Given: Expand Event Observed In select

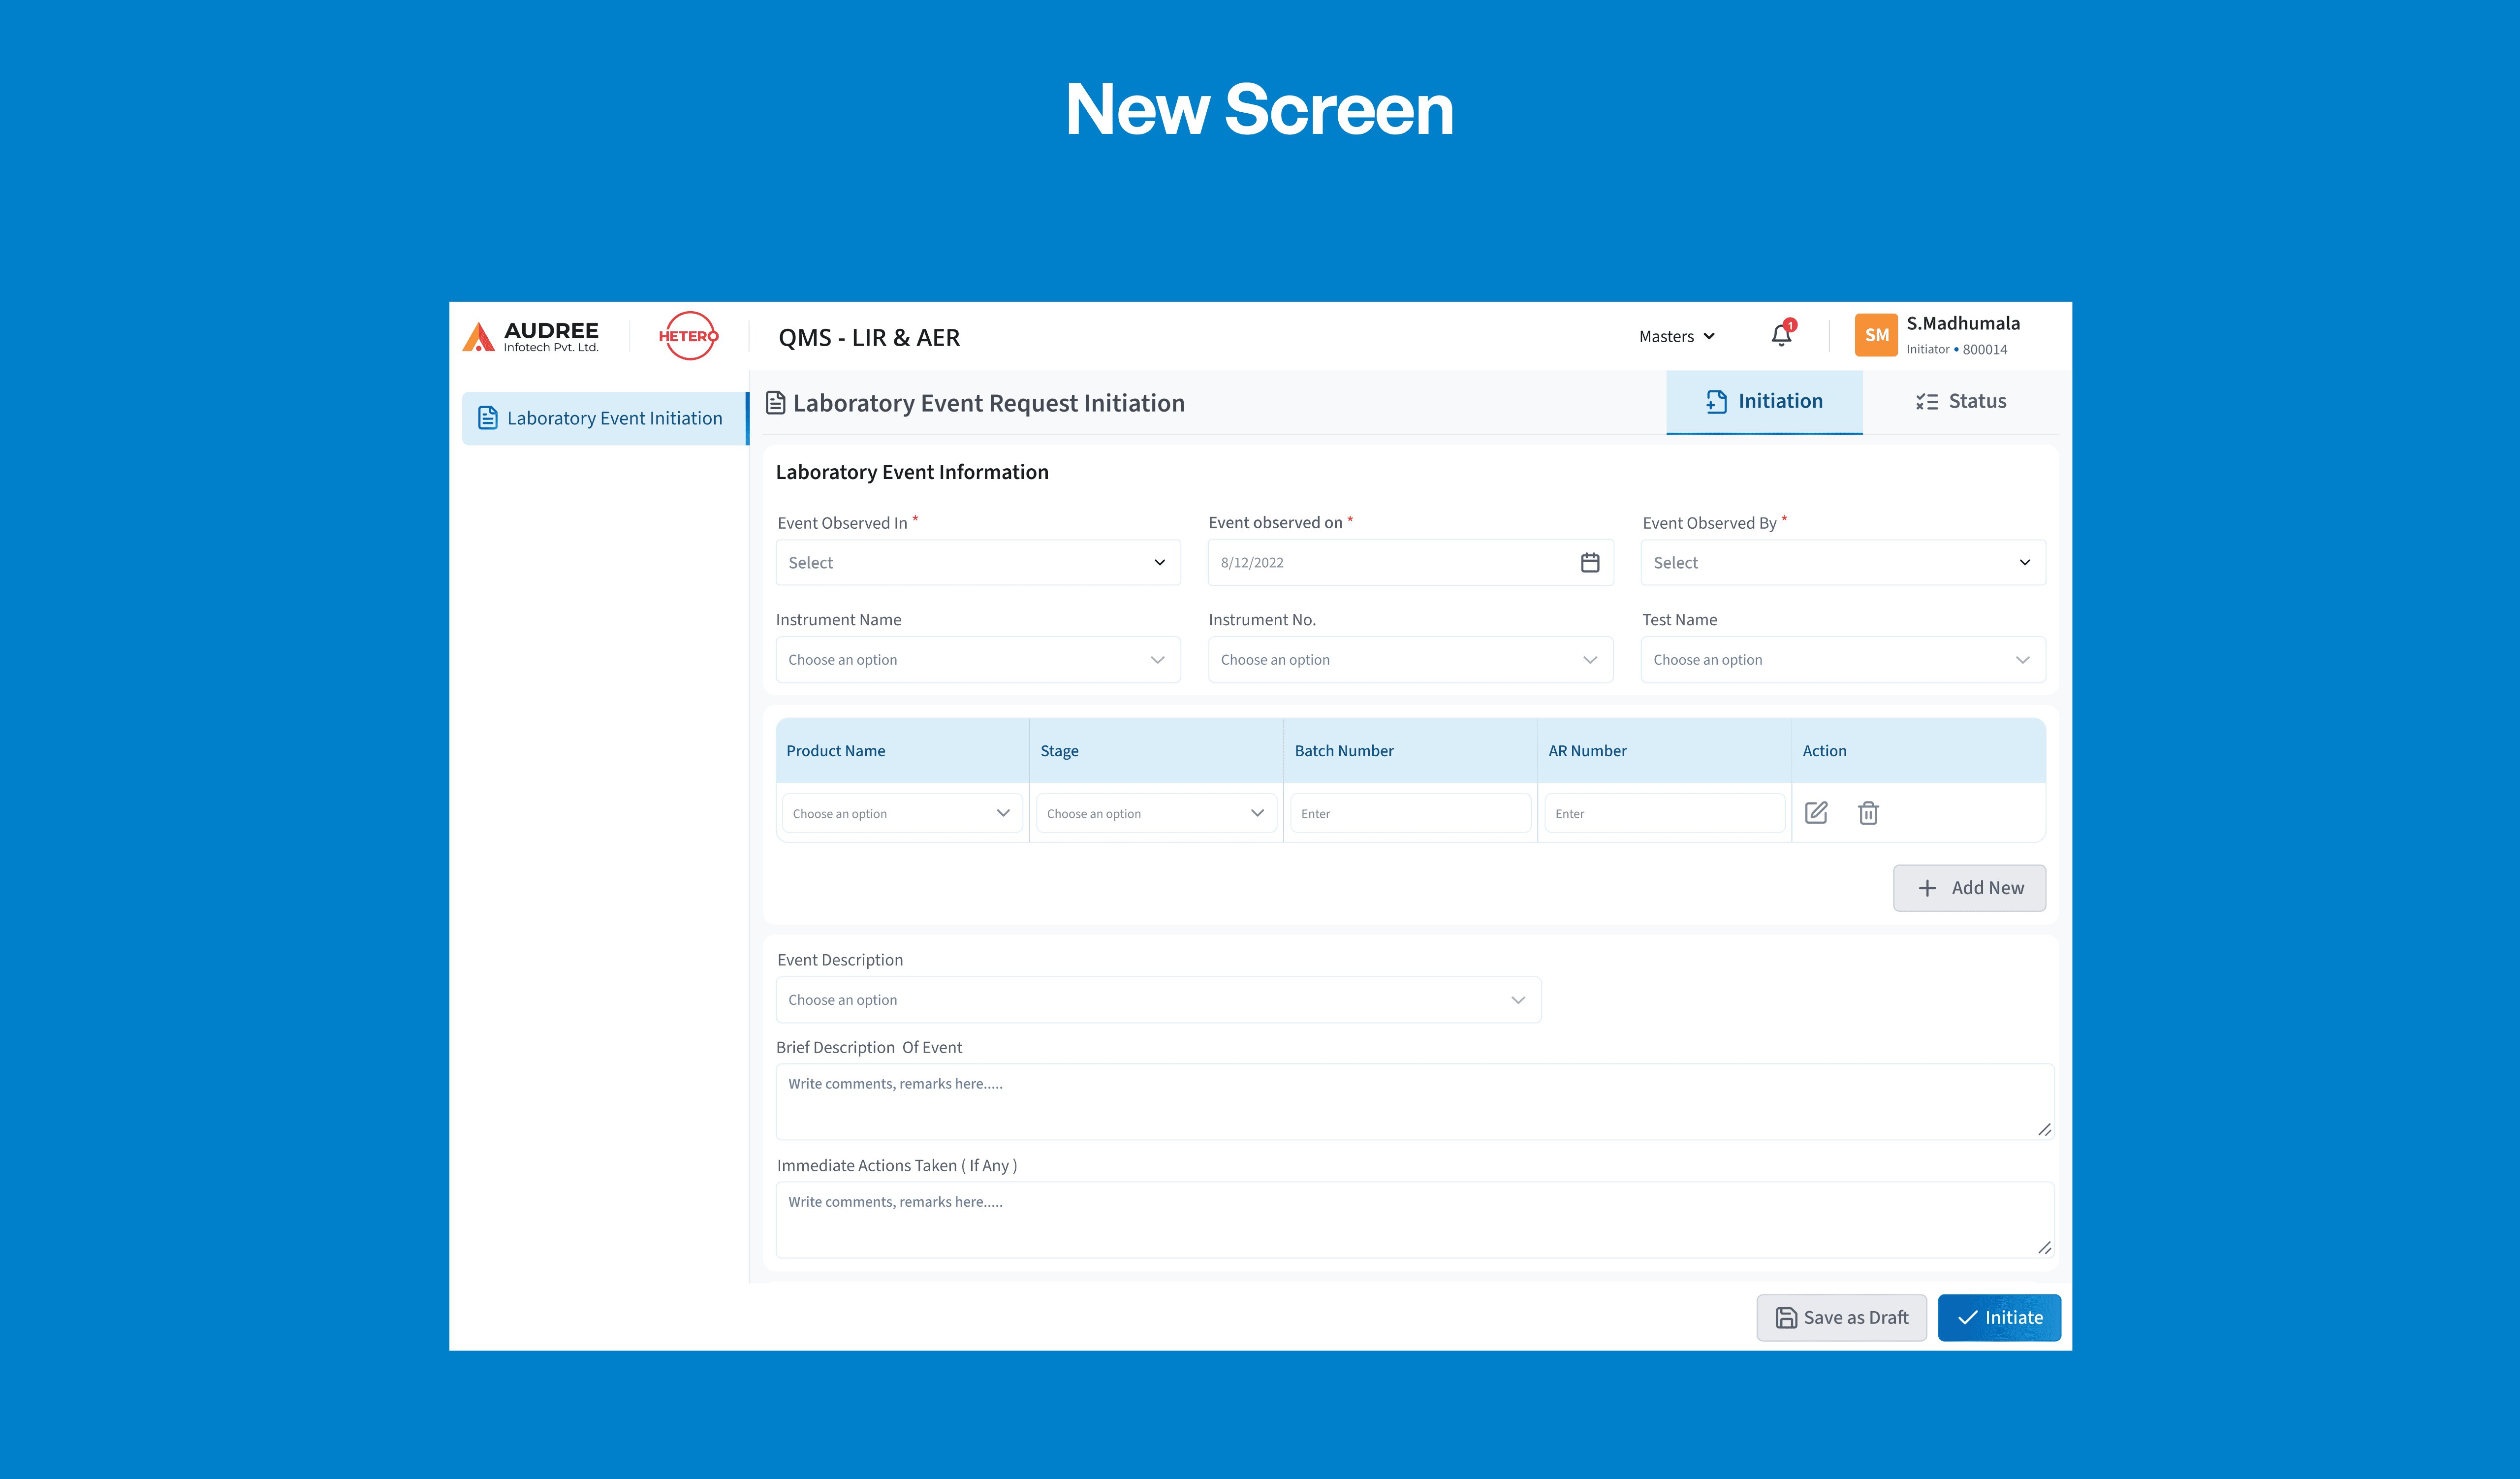Looking at the screenshot, I should tap(977, 562).
